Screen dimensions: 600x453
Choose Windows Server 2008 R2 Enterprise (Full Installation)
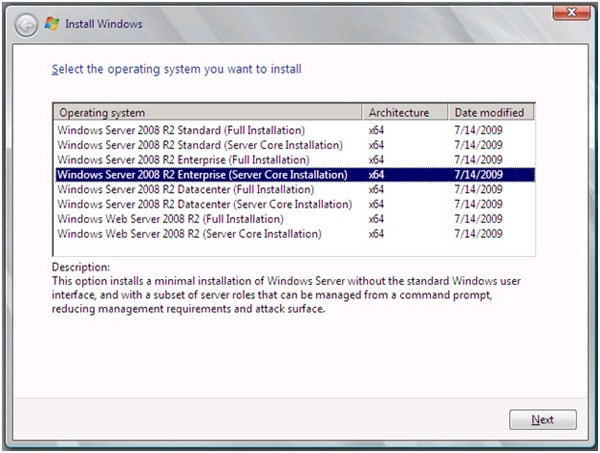click(x=295, y=160)
